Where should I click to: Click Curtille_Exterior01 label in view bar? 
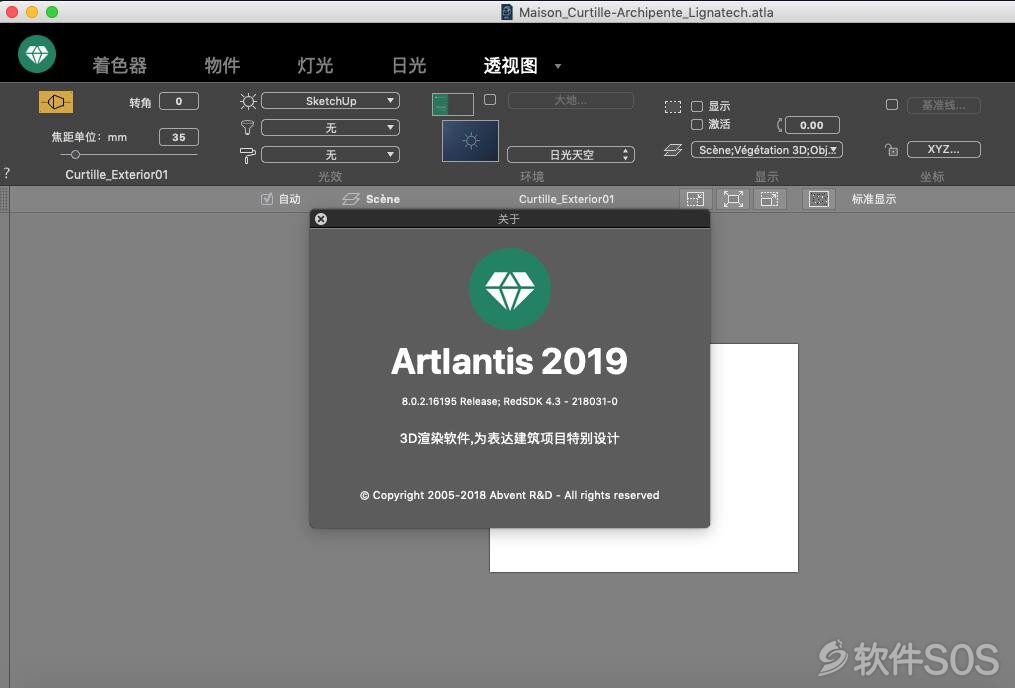click(566, 199)
